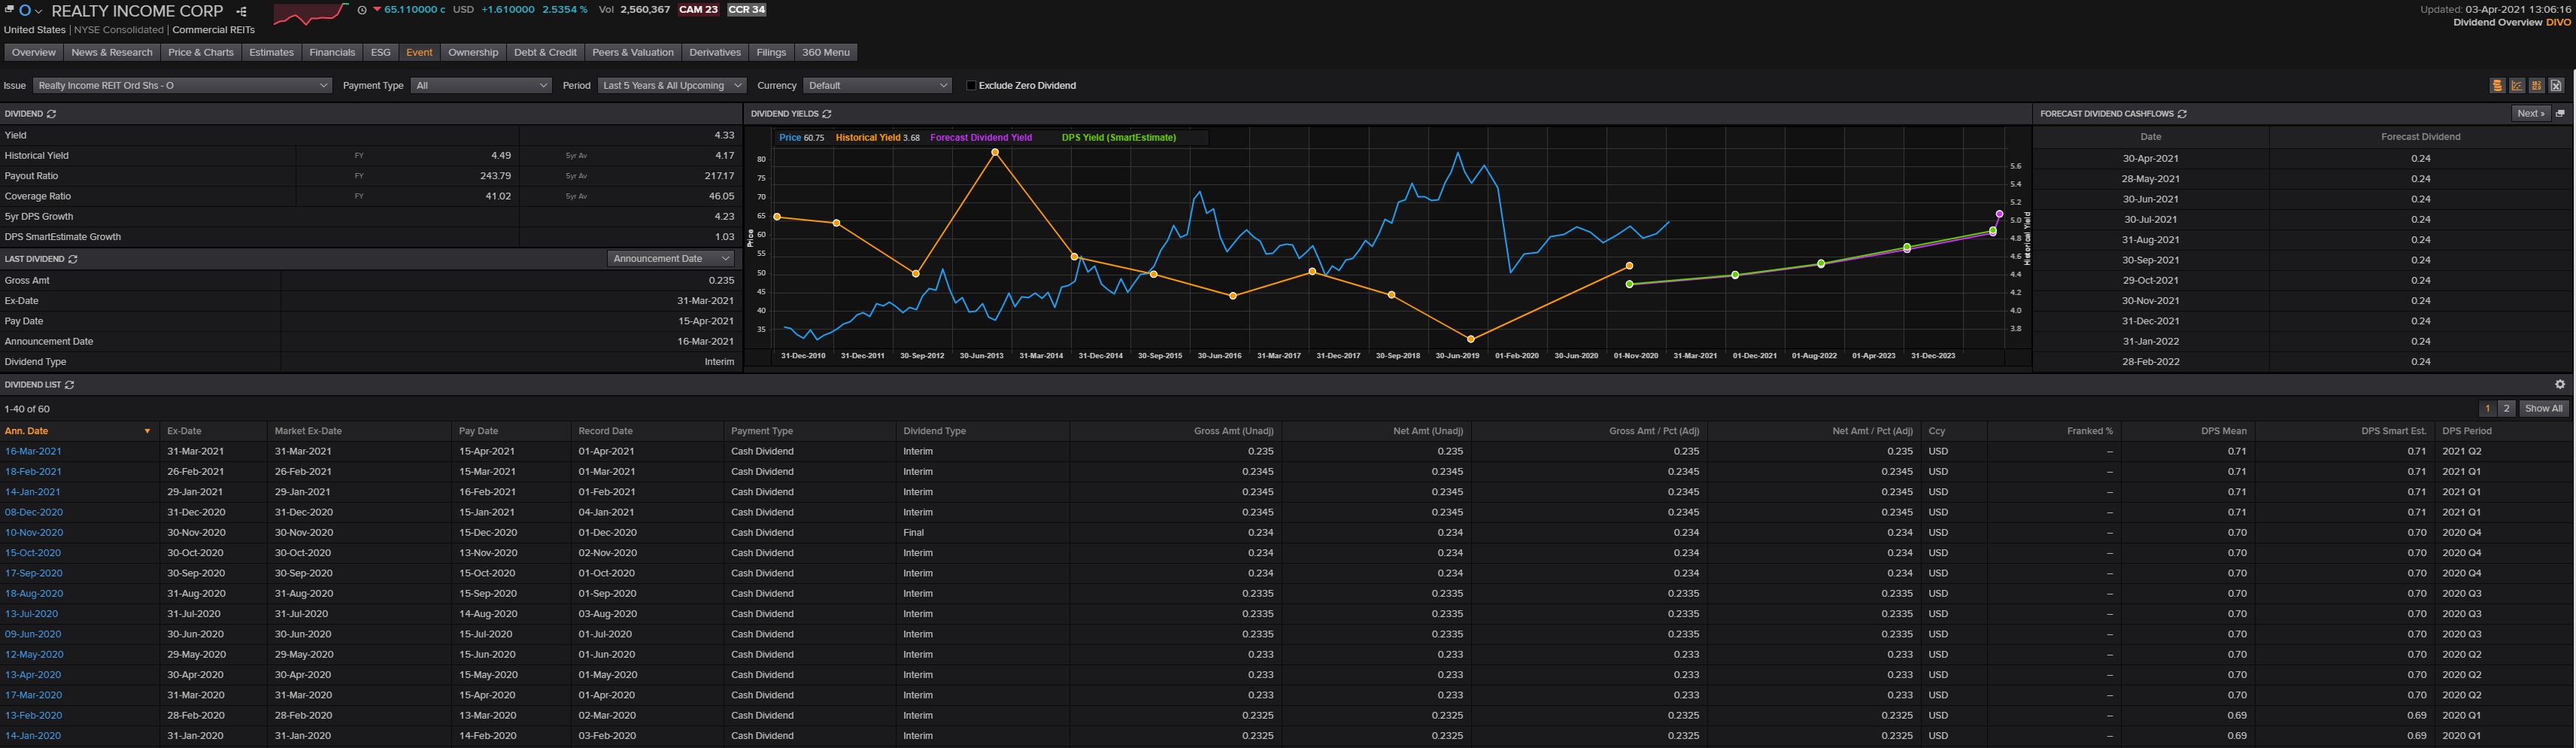Viewport: 2576px width, 748px height.
Task: Click the Commercial REITs industry link
Action: pyautogui.click(x=214, y=30)
